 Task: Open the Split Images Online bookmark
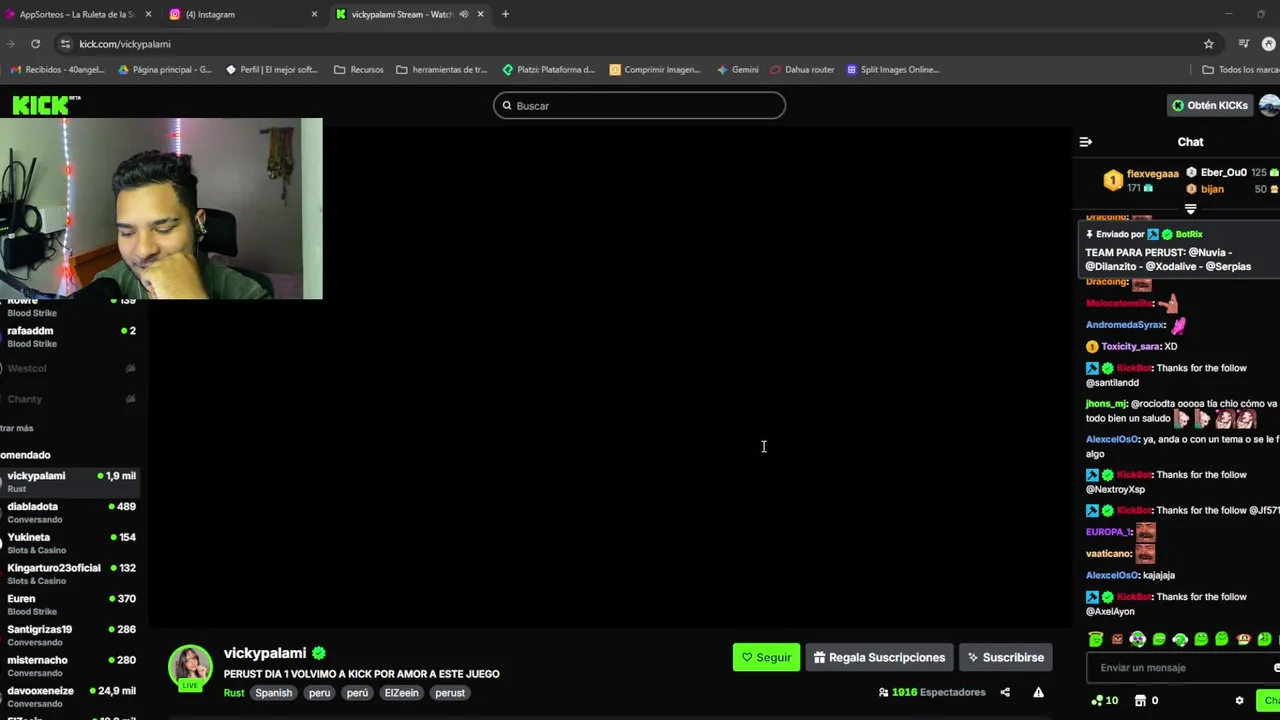point(893,70)
